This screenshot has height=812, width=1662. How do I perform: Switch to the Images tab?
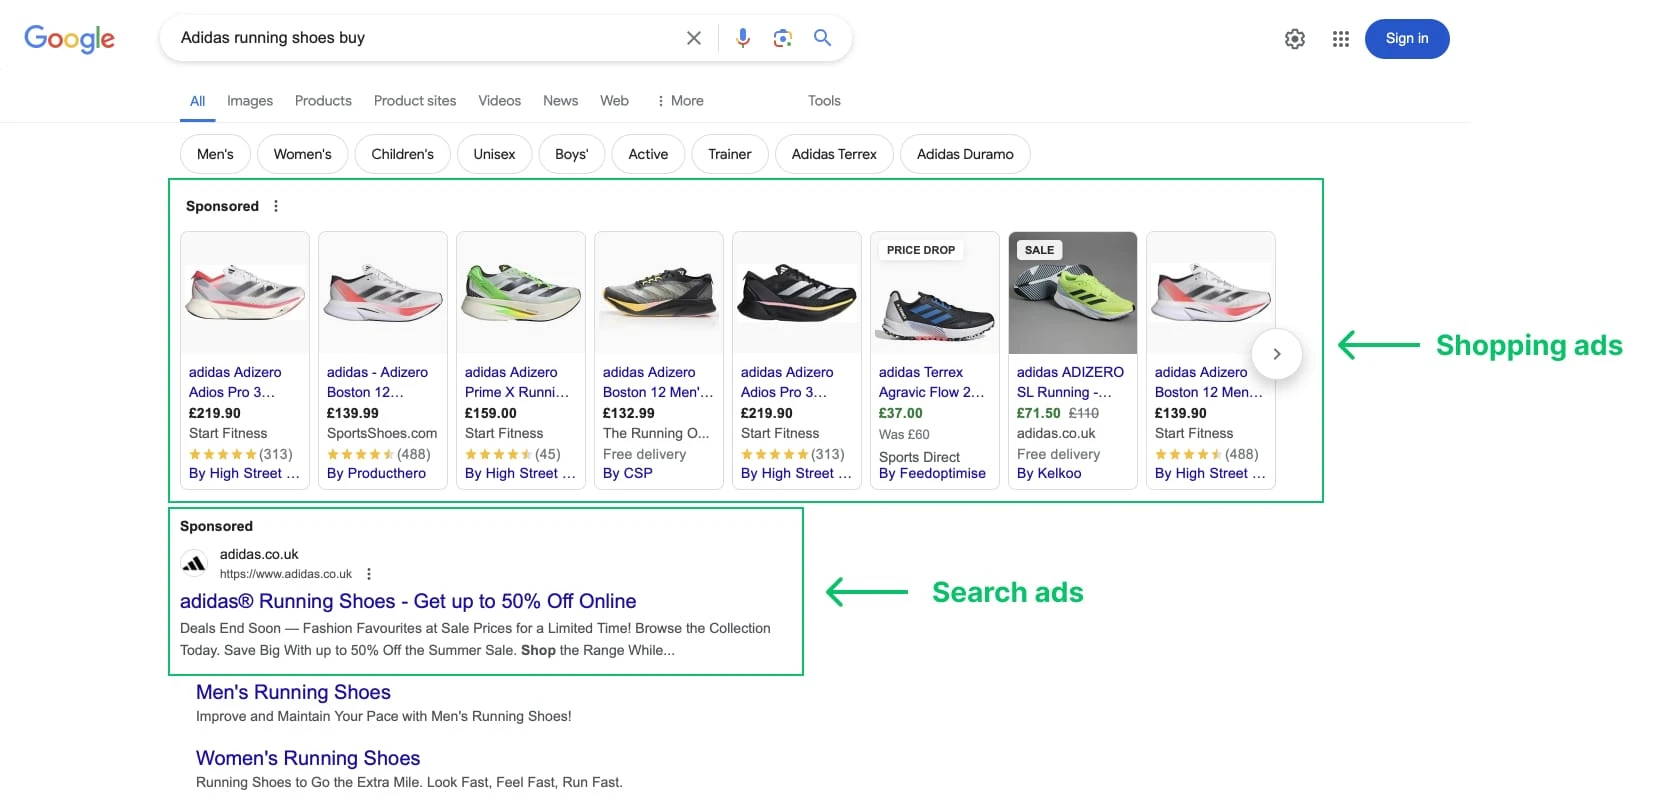click(249, 101)
